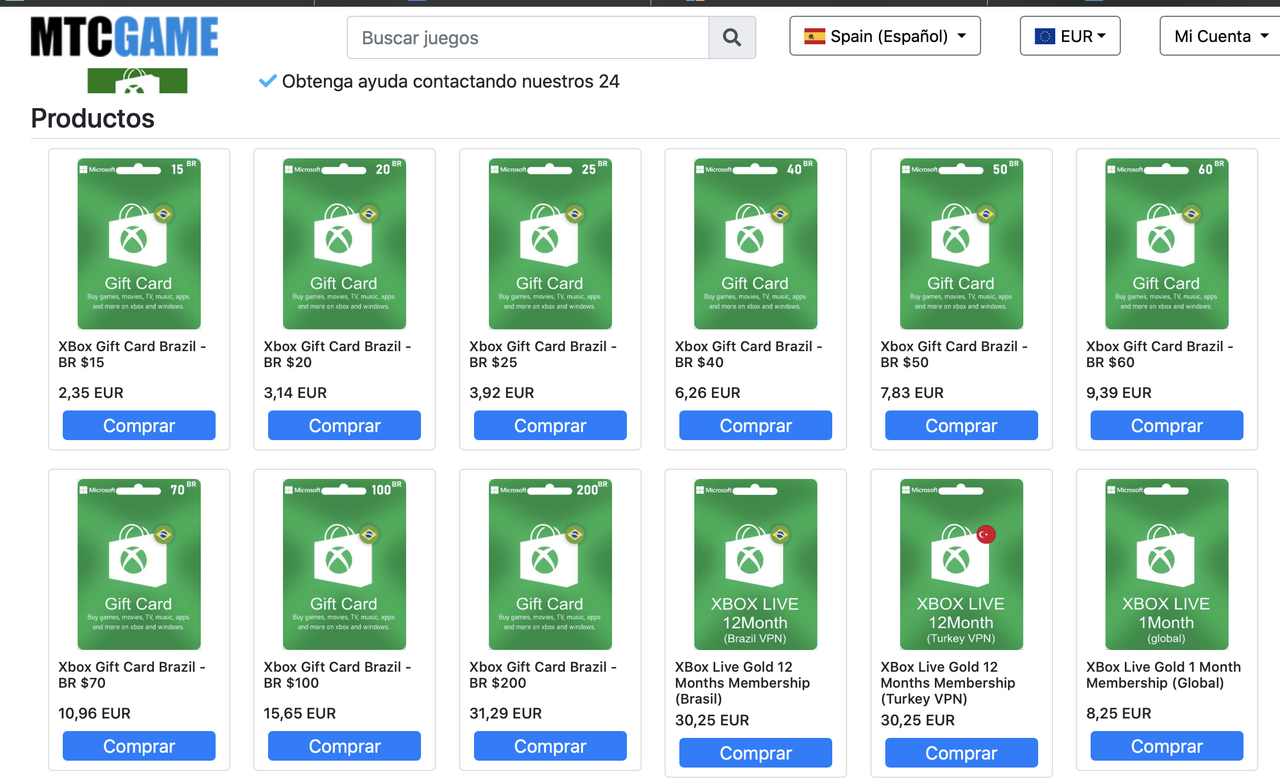Buy the Xbox Gift Card Brazil BR $40
Image resolution: width=1280 pixels, height=781 pixels.
tap(756, 426)
